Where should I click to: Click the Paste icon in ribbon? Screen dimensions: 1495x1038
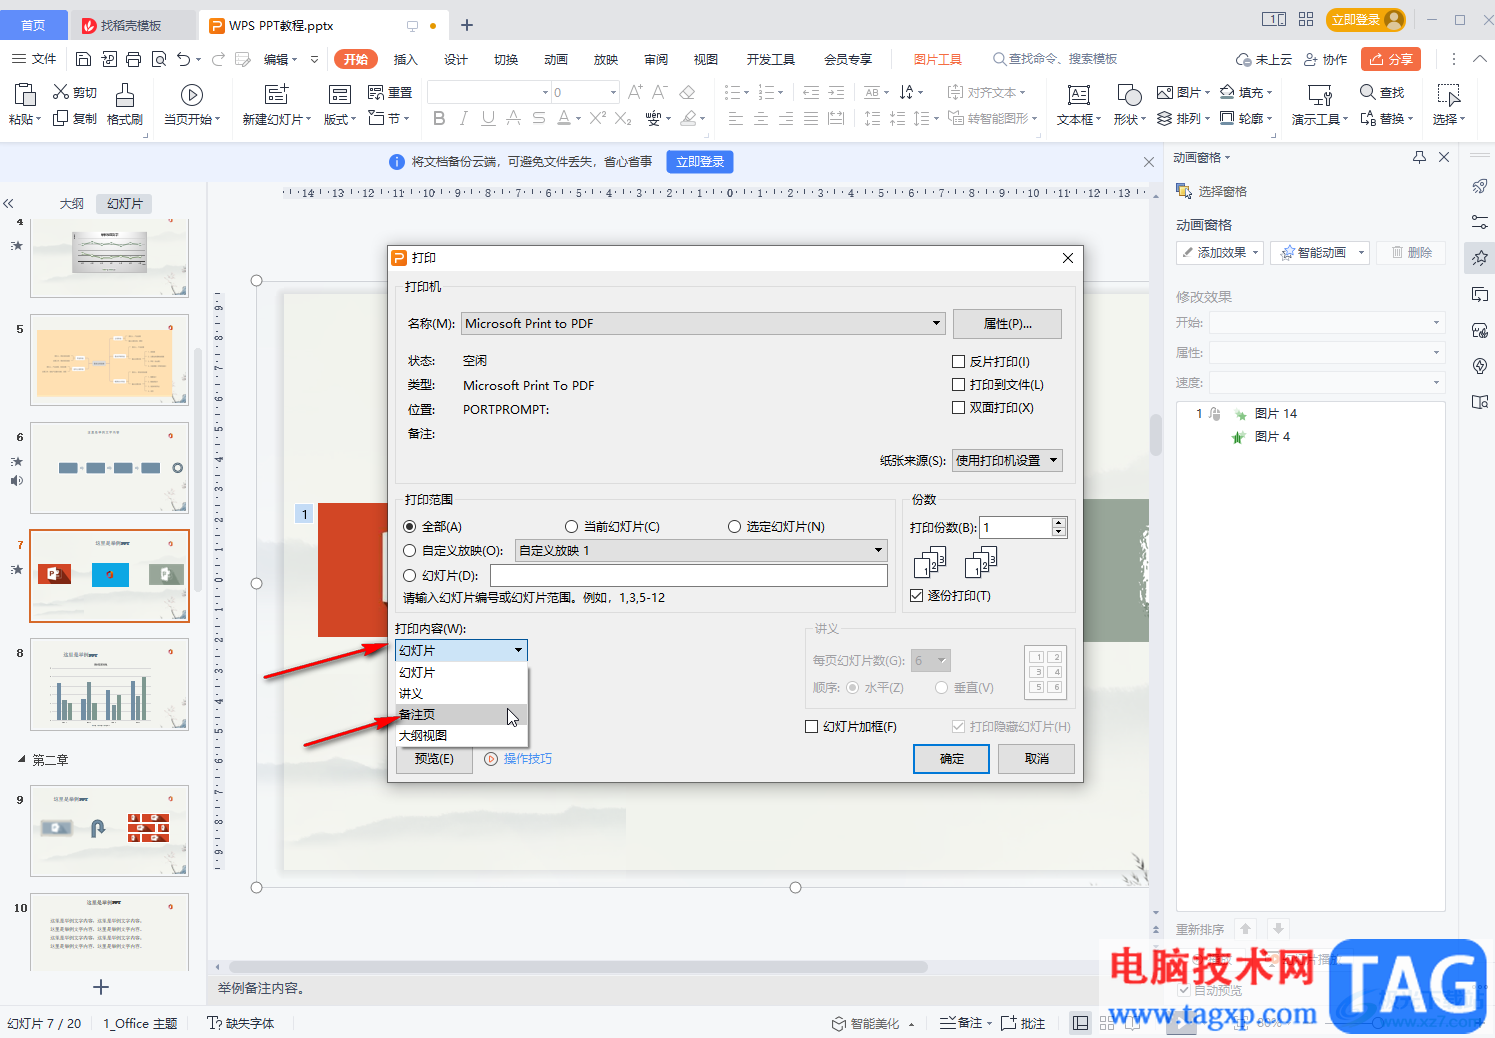(x=23, y=94)
